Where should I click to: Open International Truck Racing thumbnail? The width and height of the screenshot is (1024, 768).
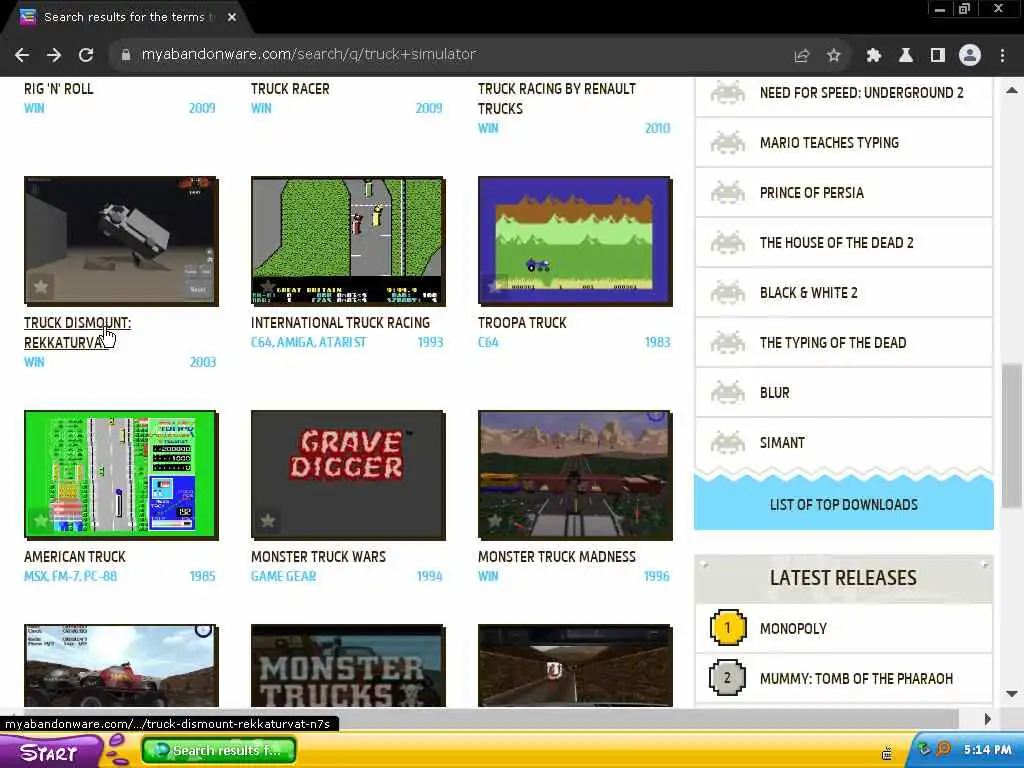click(348, 240)
